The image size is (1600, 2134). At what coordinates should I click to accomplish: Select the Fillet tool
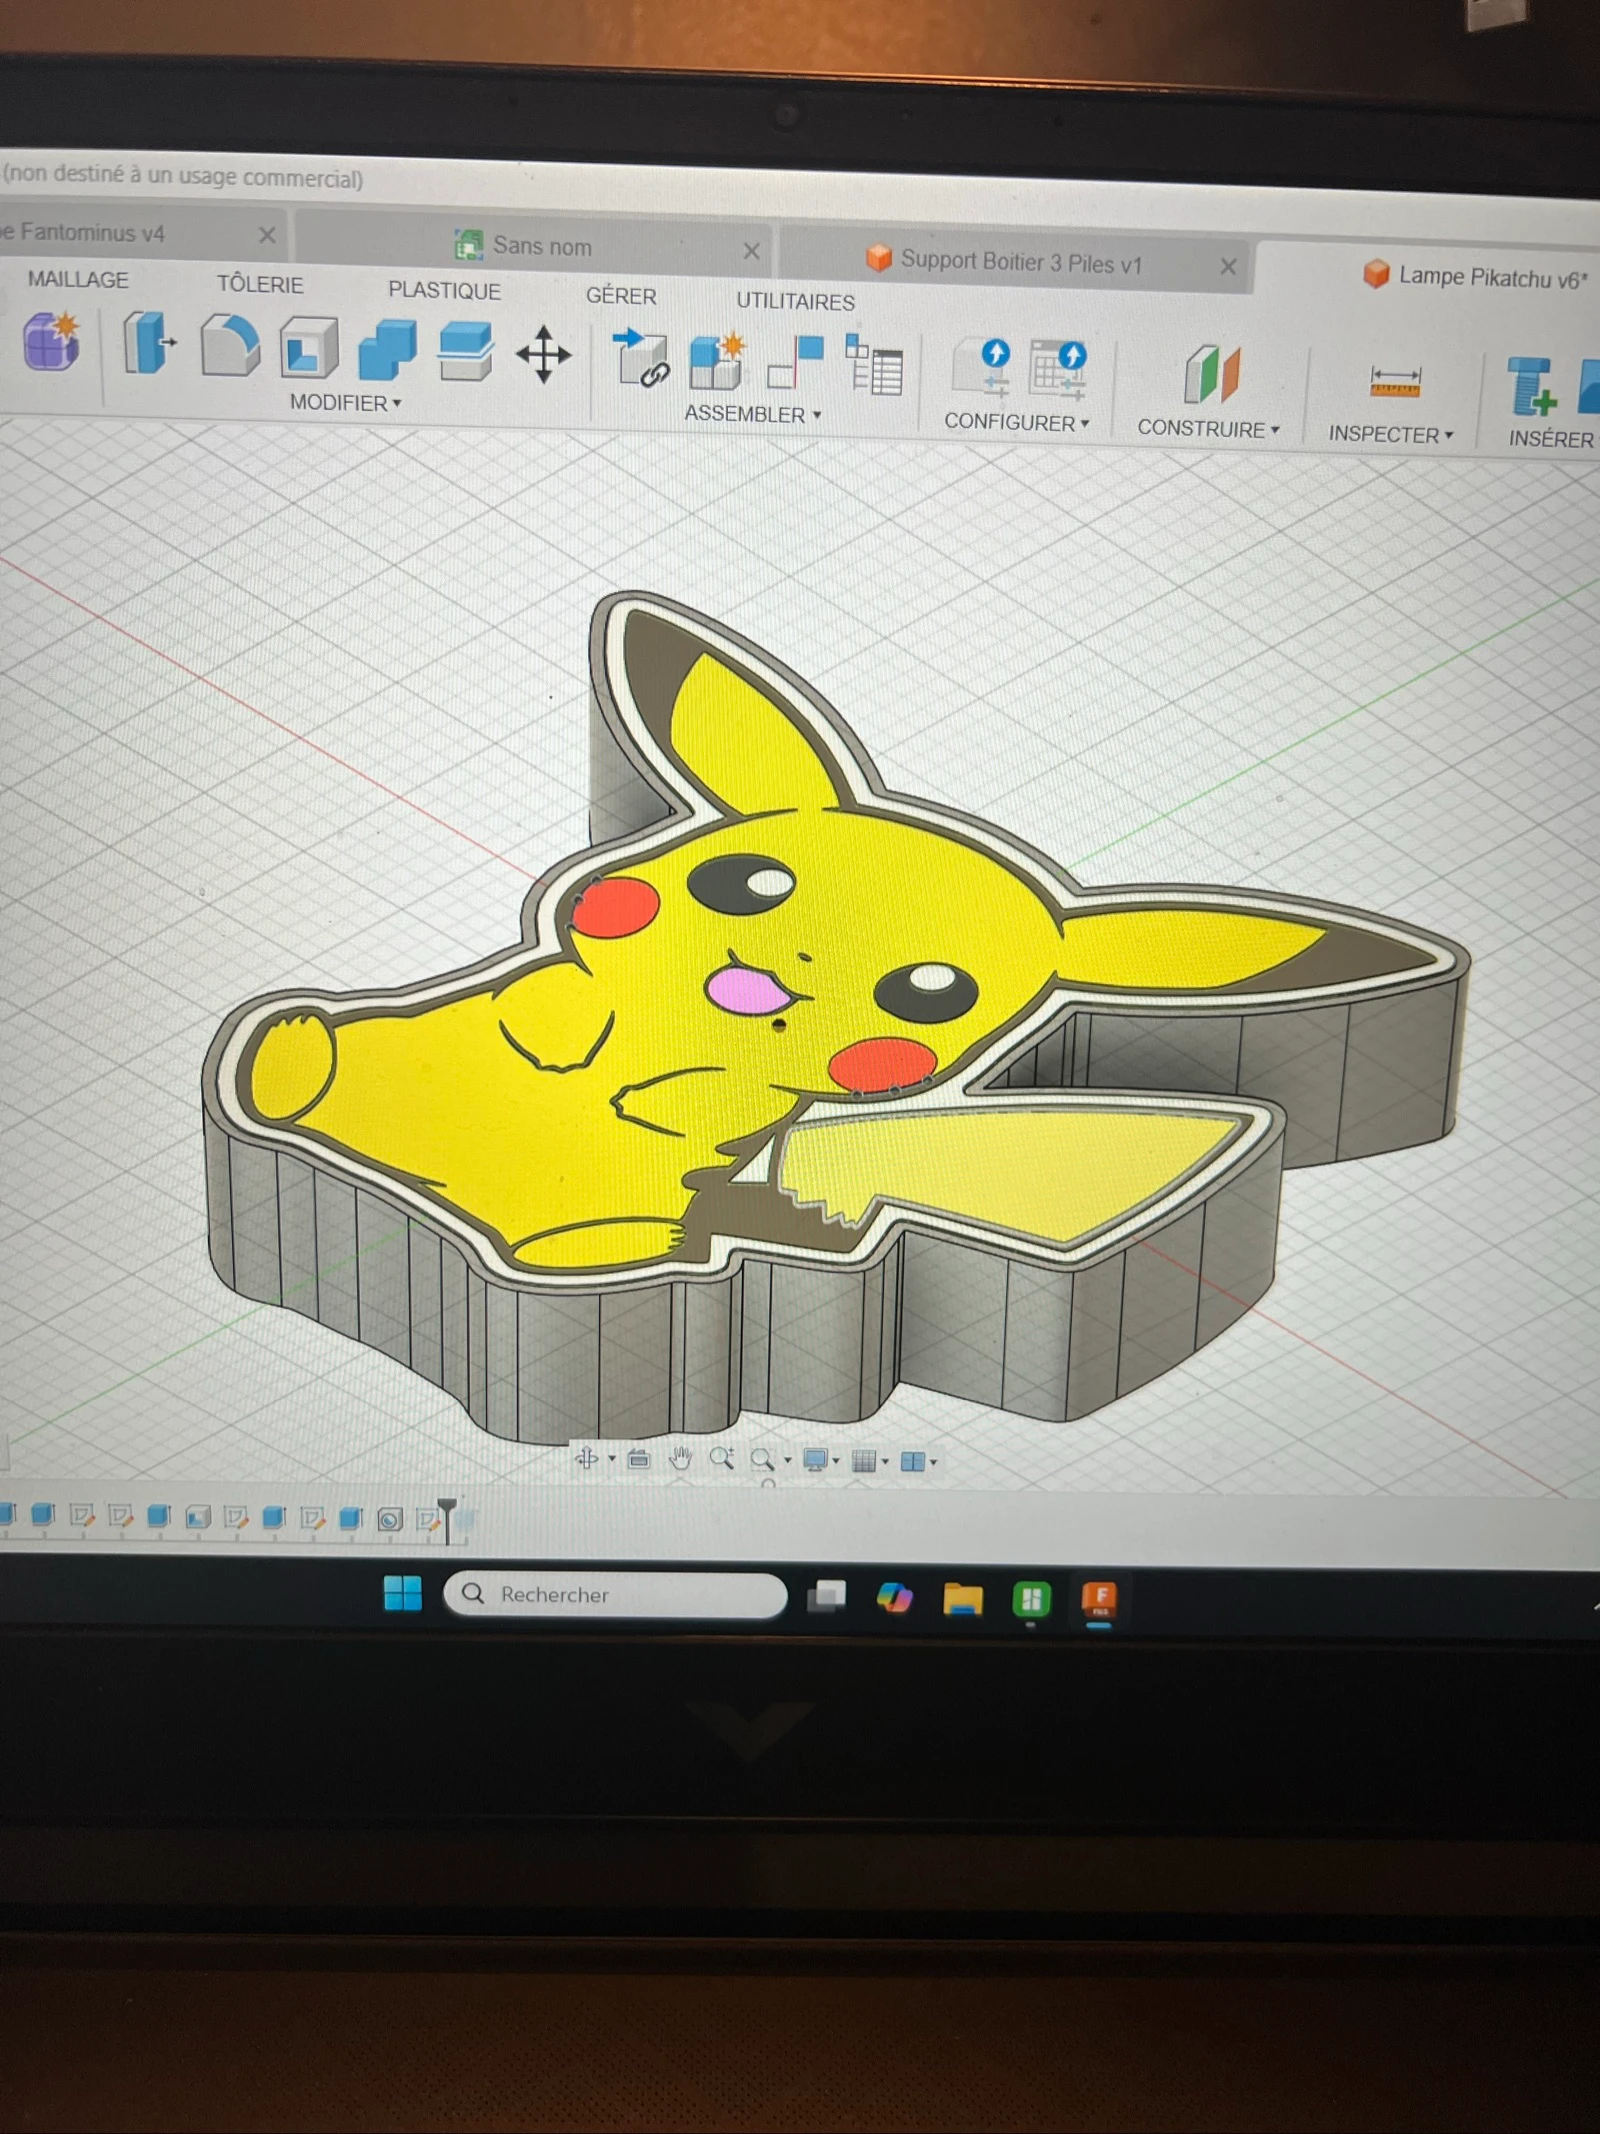click(x=229, y=346)
